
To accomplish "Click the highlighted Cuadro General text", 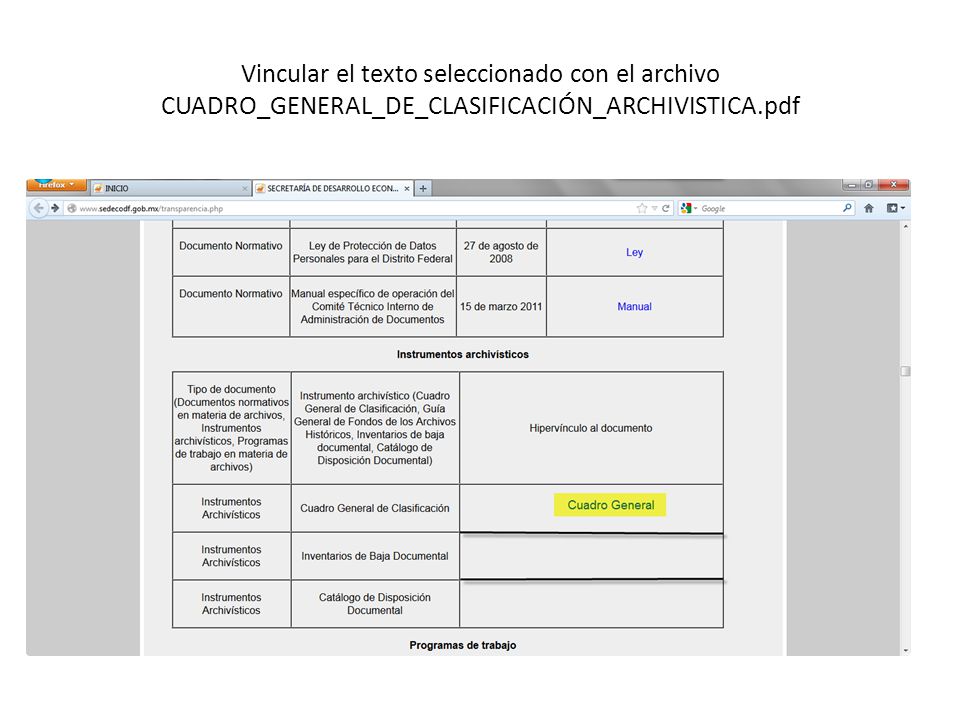I will pyautogui.click(x=610, y=505).
